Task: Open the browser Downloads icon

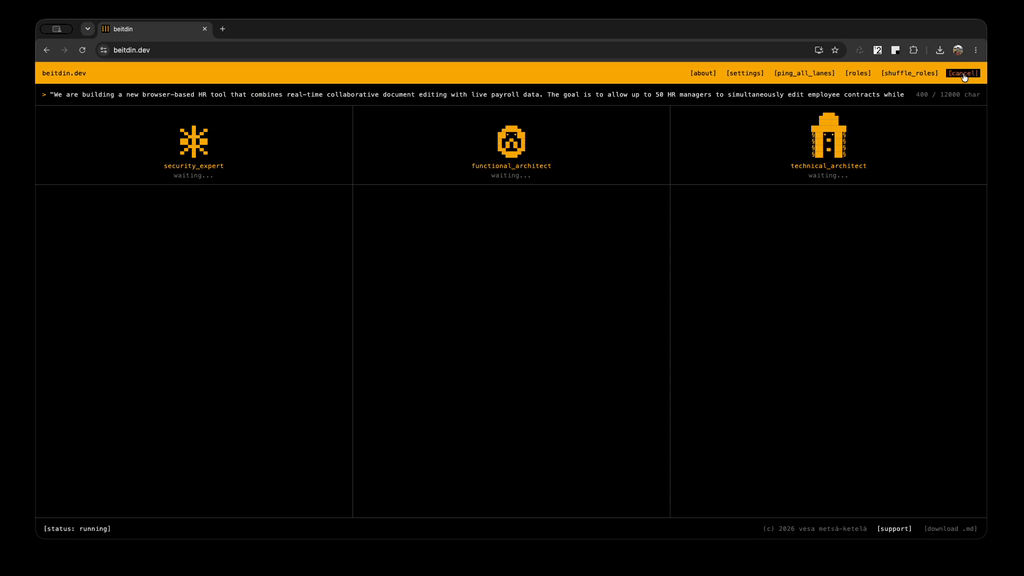Action: (940, 50)
